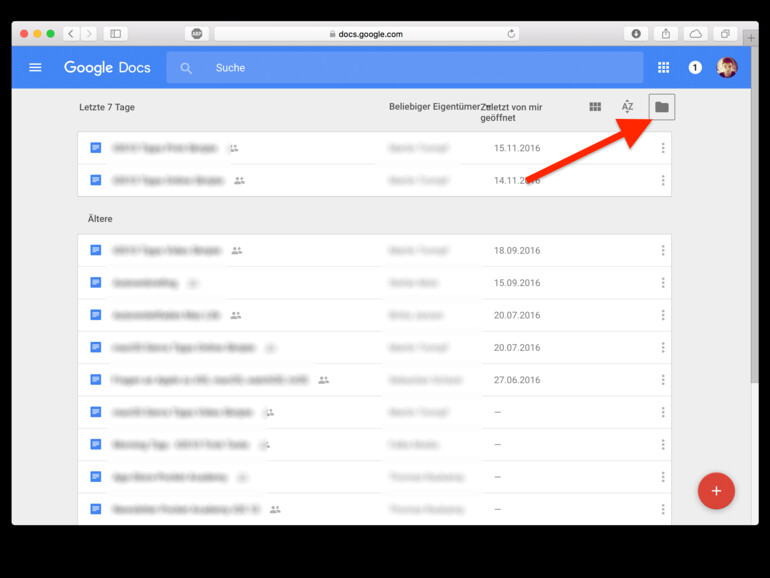Screen dimensions: 770x578
Task: Show iCloud tabs
Action: [695, 33]
